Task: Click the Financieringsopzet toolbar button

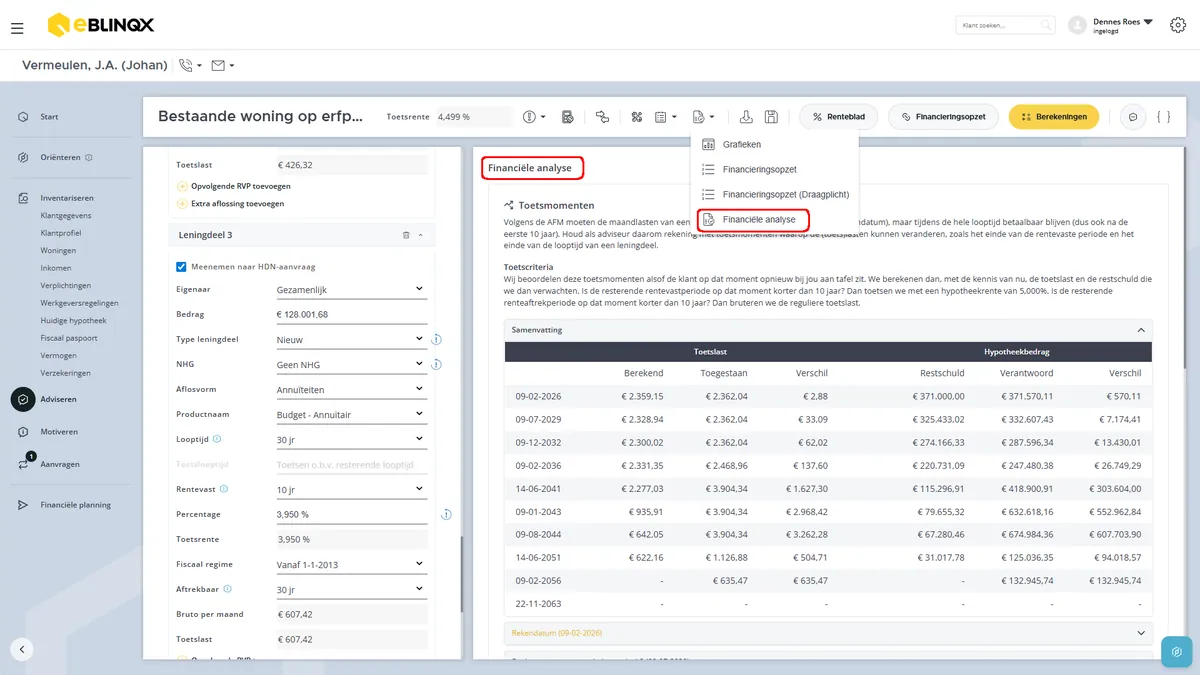Action: 944,117
